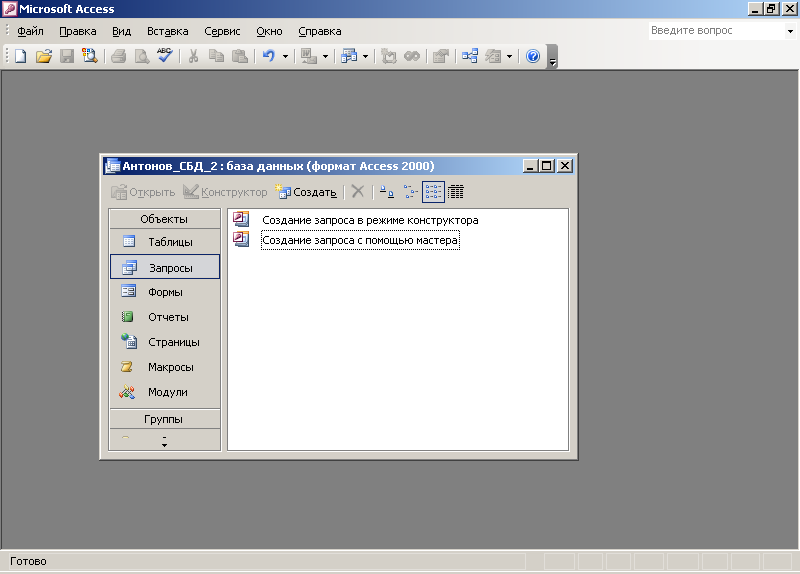Open the Relationships window icon
800x574 pixels.
(x=469, y=56)
